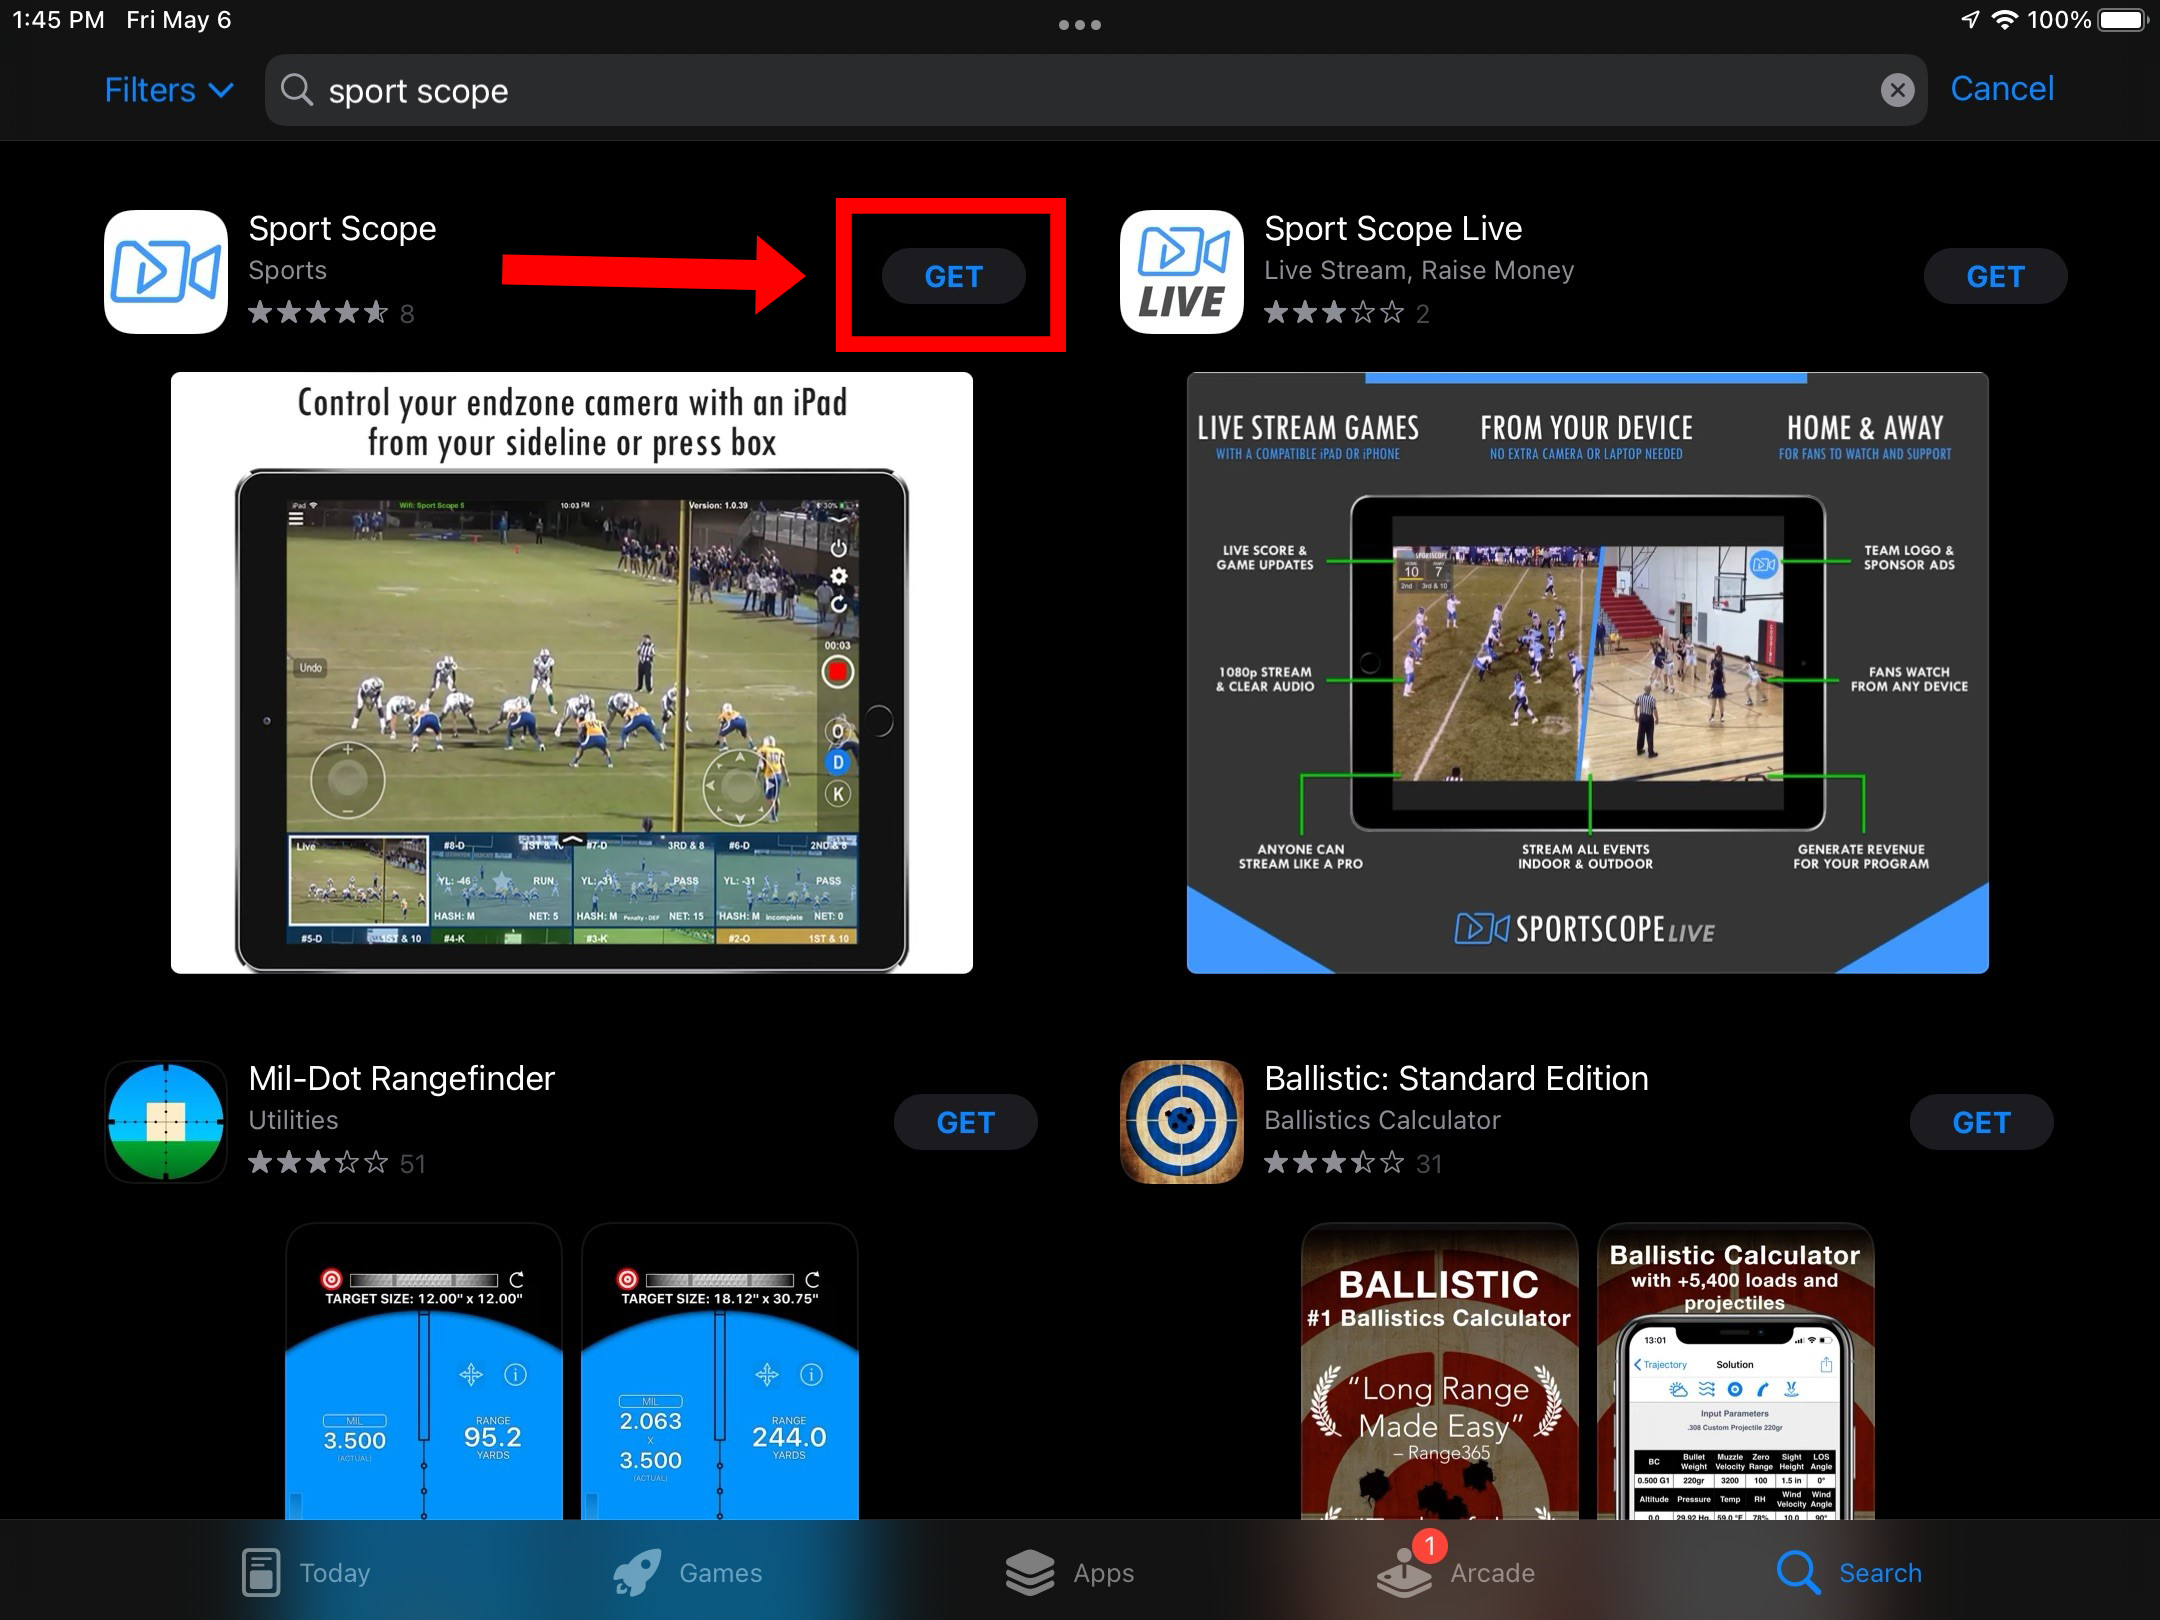This screenshot has height=1620, width=2160.
Task: View Mil-Dot screenshot showing 95.2 yards
Action: coord(424,1371)
